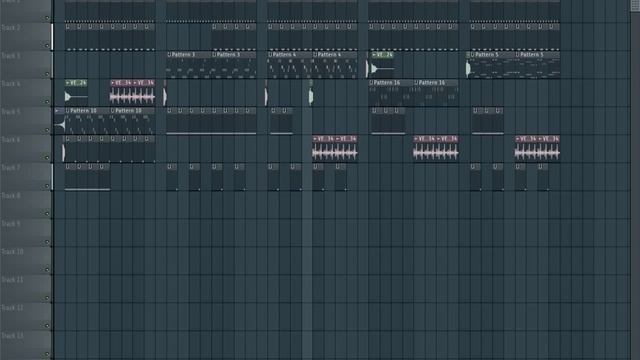Mute Track 6 with its header dot

point(47,158)
